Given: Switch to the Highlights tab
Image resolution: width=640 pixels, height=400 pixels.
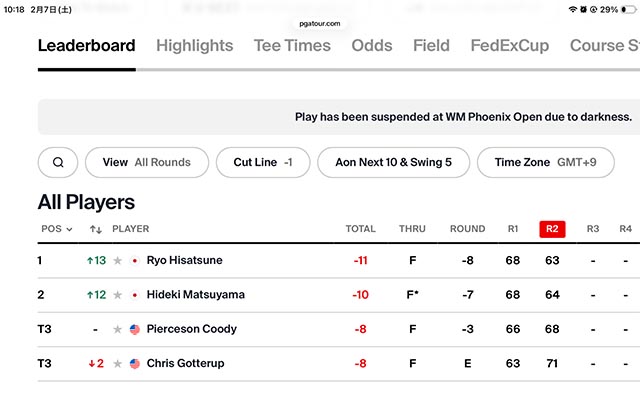Looking at the screenshot, I should click(194, 45).
